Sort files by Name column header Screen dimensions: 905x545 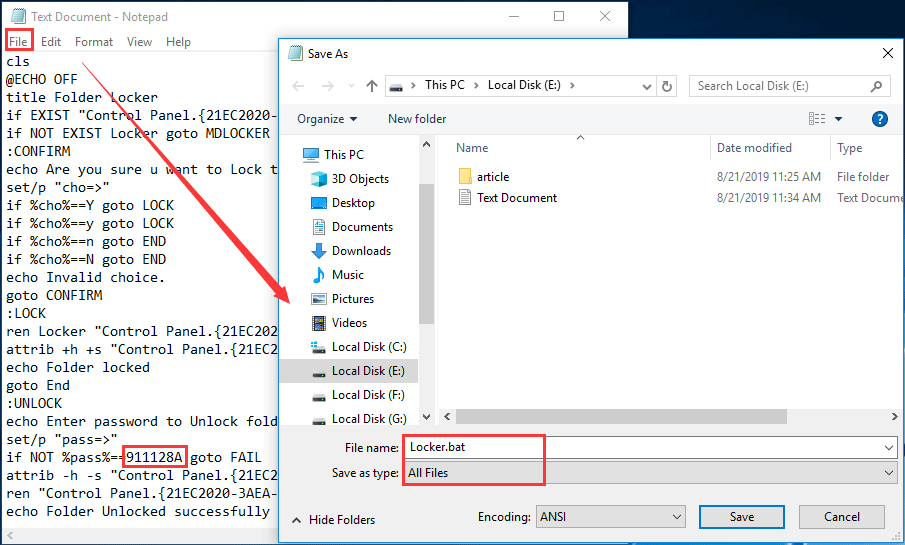click(472, 148)
